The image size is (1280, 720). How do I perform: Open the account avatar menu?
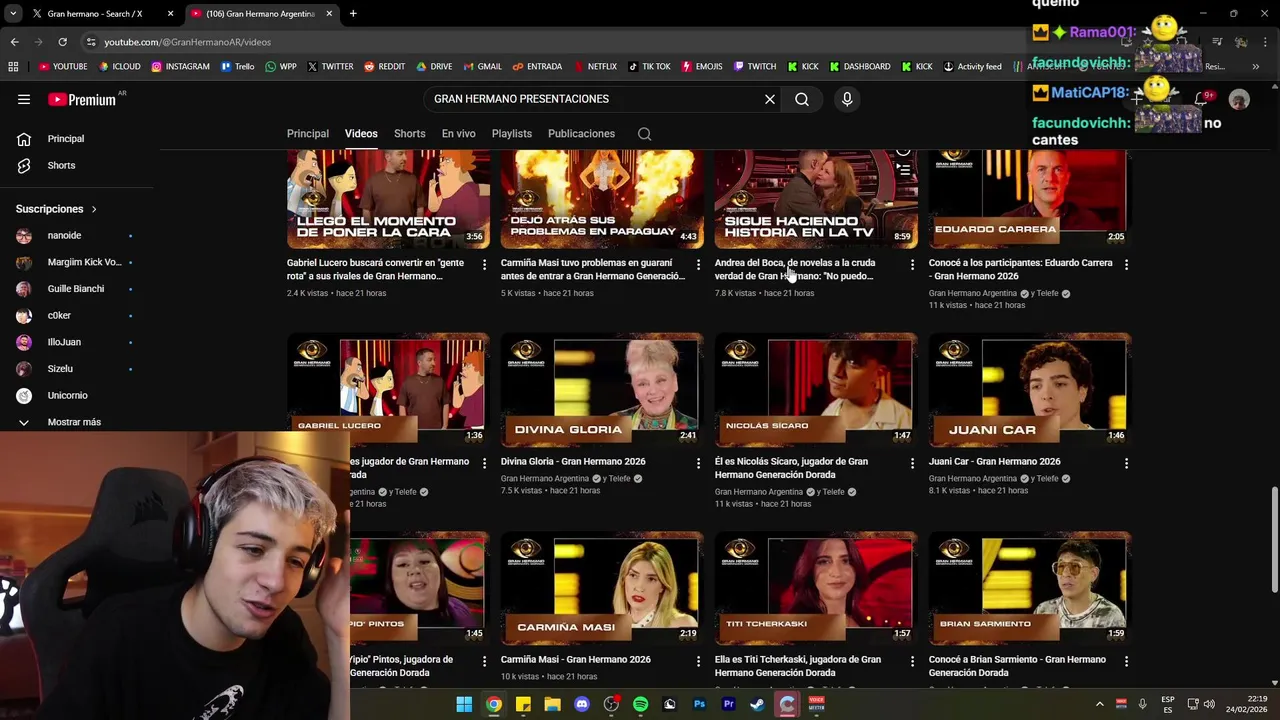click(1239, 99)
